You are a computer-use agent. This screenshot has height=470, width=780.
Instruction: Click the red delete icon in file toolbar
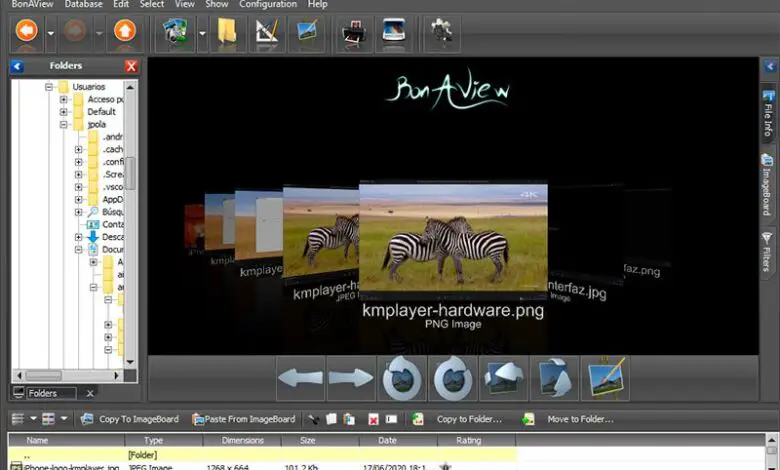(373, 419)
